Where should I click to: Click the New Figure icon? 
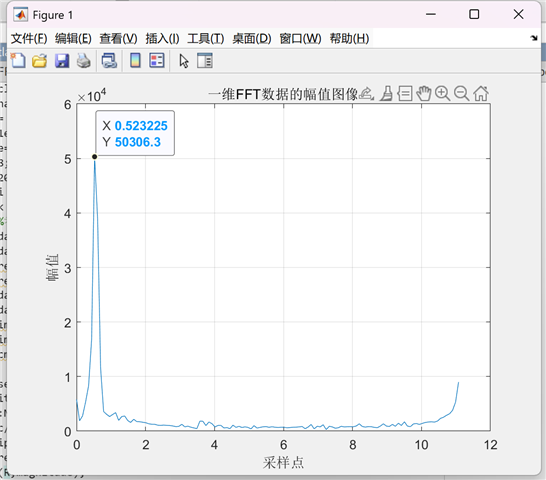tap(18, 61)
